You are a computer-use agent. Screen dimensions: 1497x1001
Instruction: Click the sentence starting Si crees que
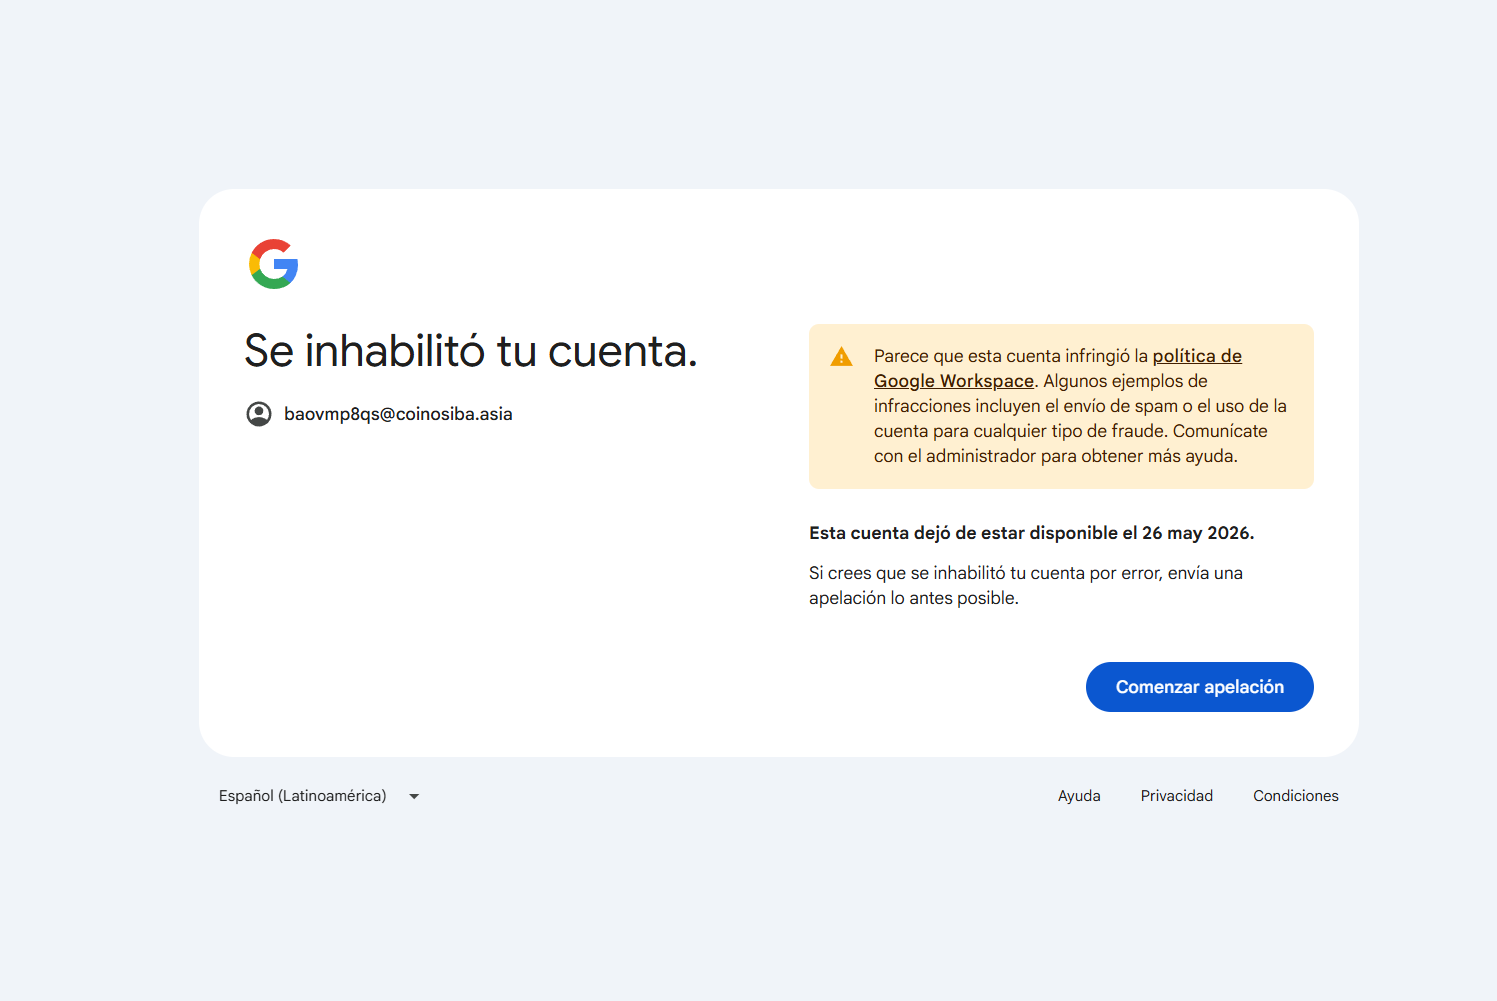pyautogui.click(x=1026, y=586)
